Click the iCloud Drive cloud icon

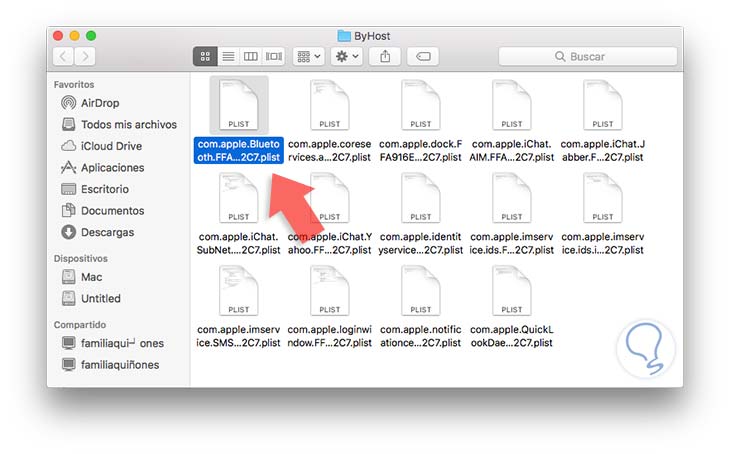68,146
